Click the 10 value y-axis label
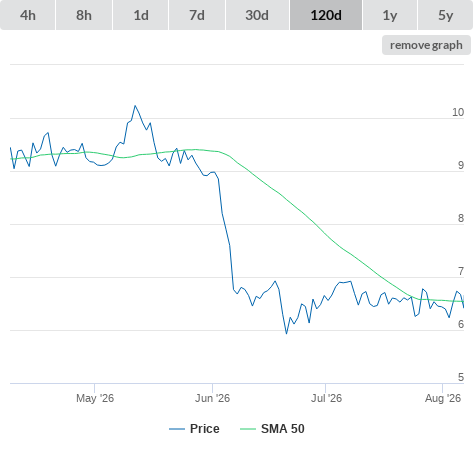 pyautogui.click(x=458, y=112)
